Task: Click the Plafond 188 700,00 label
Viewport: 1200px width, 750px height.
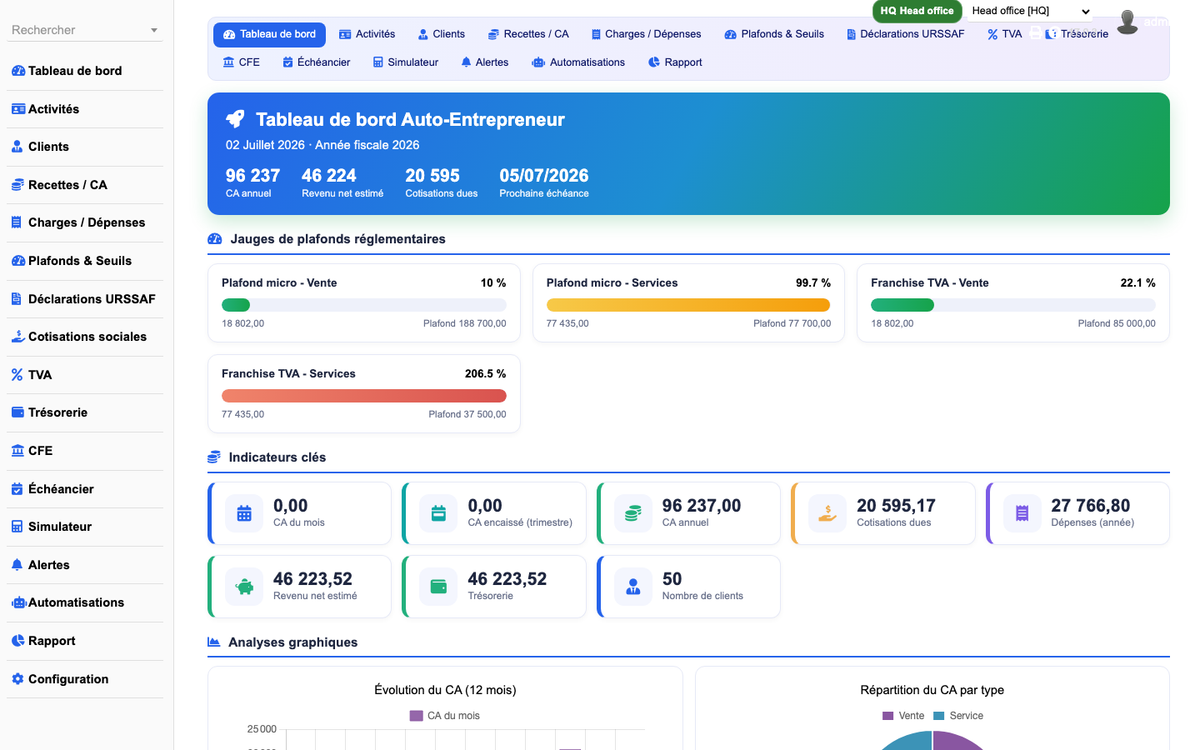Action: 465,324
